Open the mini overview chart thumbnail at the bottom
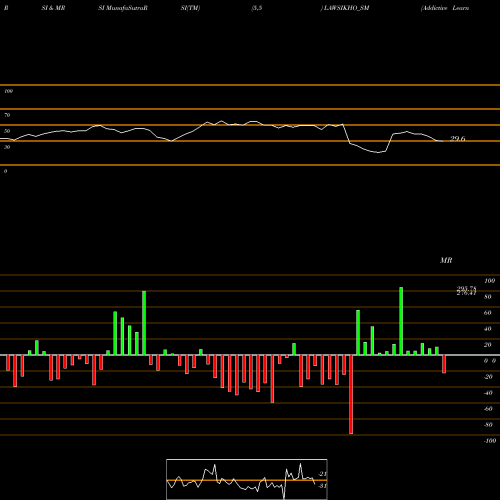 (x=247, y=479)
